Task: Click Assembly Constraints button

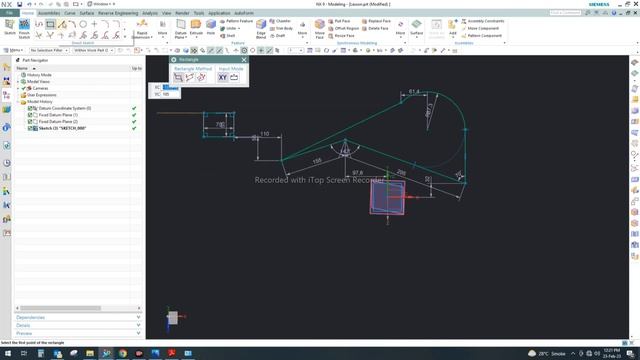Action: (x=482, y=21)
